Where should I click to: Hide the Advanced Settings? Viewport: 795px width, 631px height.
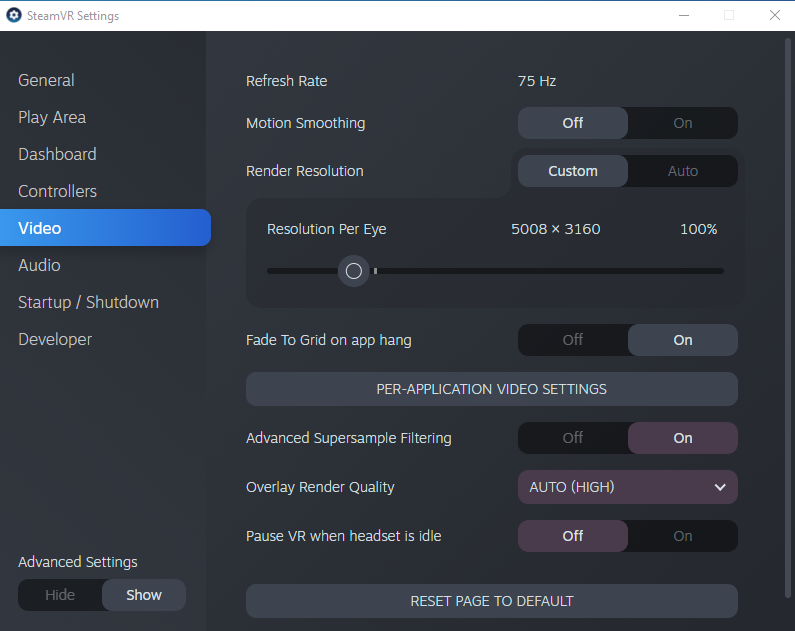click(60, 595)
